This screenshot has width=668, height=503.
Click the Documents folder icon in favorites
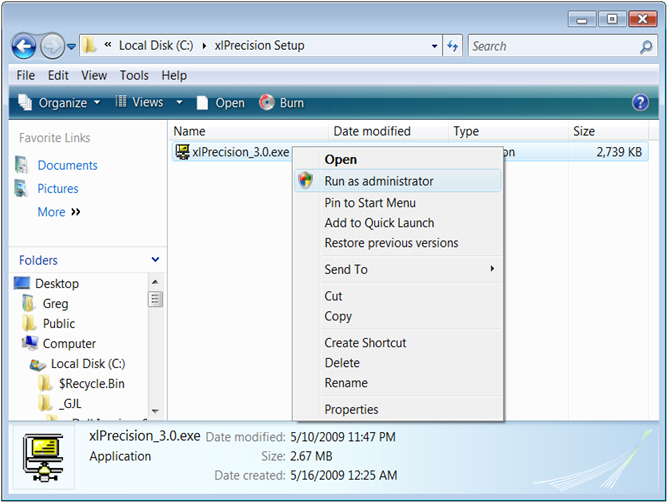pyautogui.click(x=21, y=165)
